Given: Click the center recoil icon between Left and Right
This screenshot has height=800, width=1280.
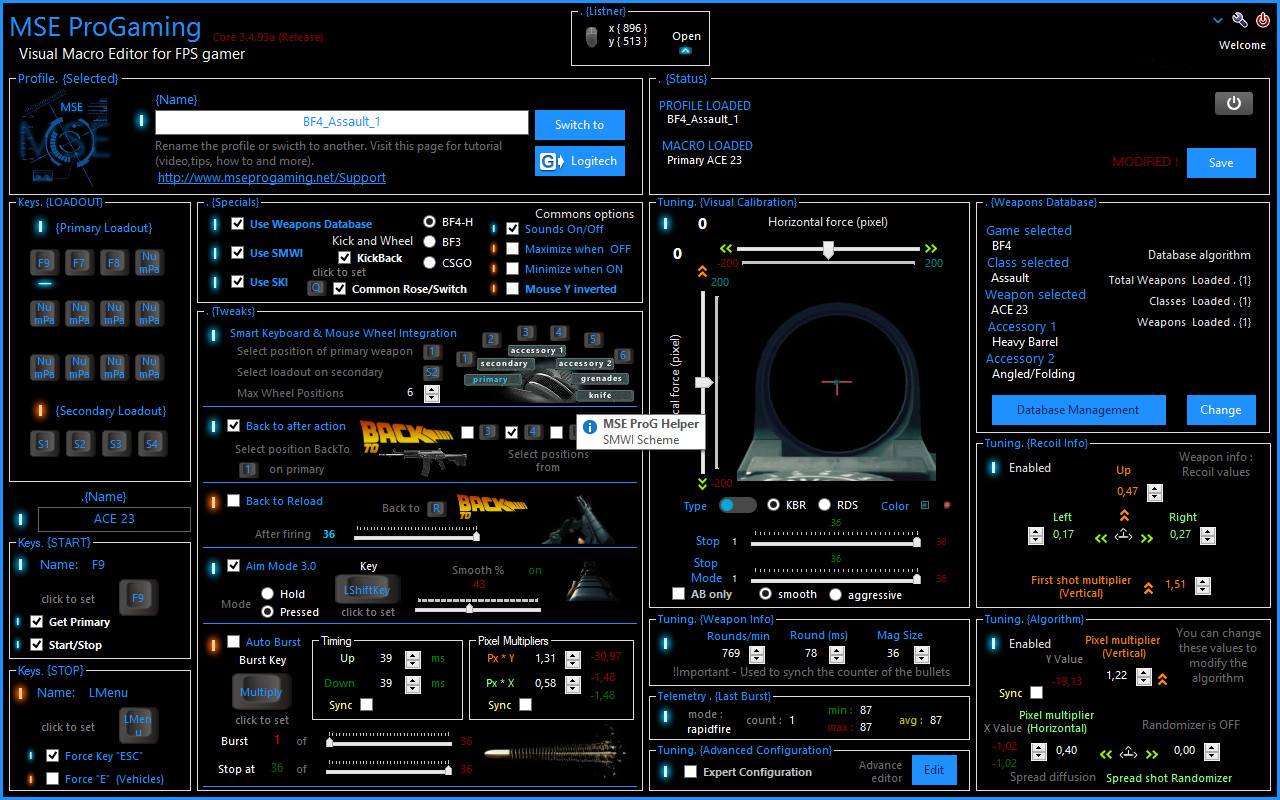Looking at the screenshot, I should pyautogui.click(x=1123, y=536).
